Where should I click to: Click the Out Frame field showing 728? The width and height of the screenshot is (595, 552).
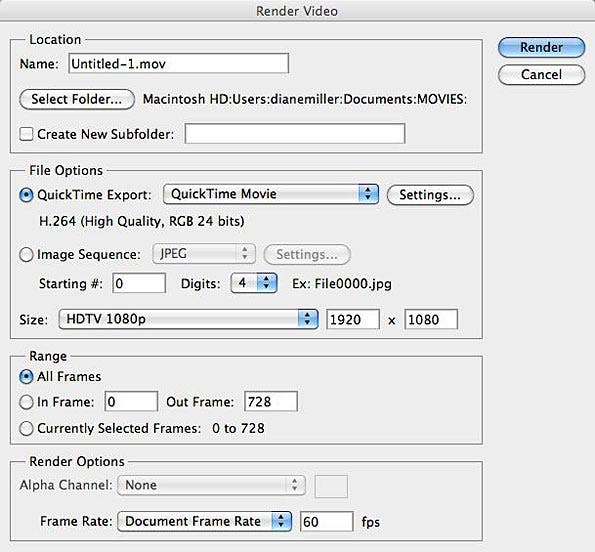point(271,401)
